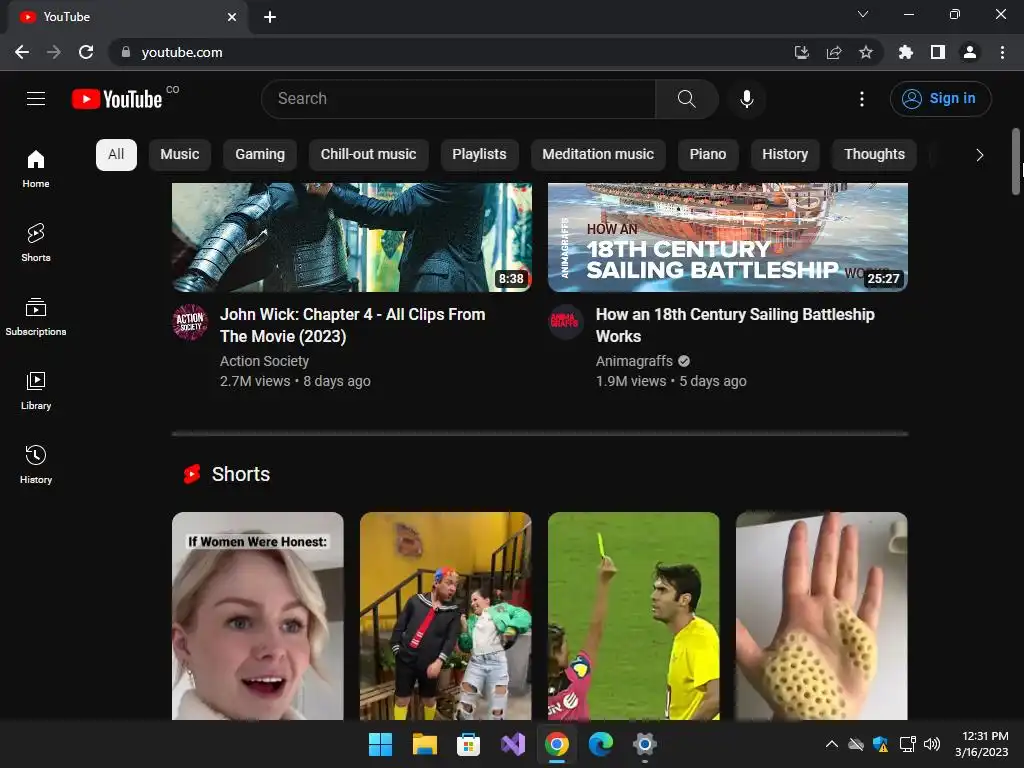Image resolution: width=1024 pixels, height=768 pixels.
Task: Open File Explorer from taskbar
Action: (424, 744)
